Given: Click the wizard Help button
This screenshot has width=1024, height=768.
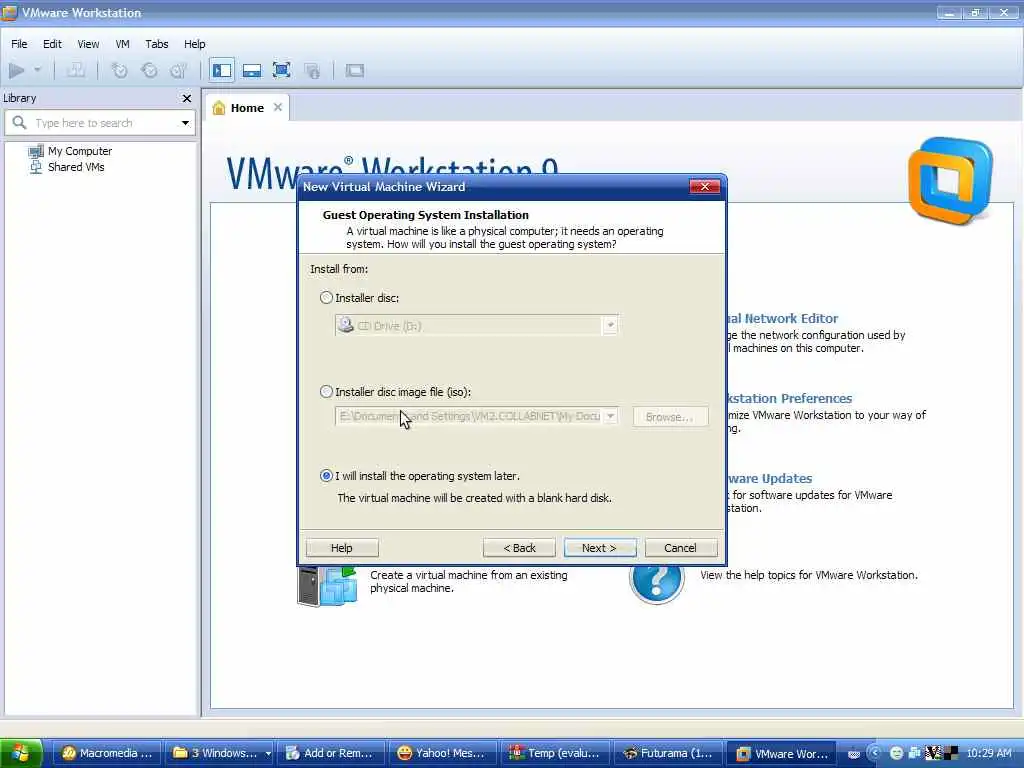Looking at the screenshot, I should point(342,548).
